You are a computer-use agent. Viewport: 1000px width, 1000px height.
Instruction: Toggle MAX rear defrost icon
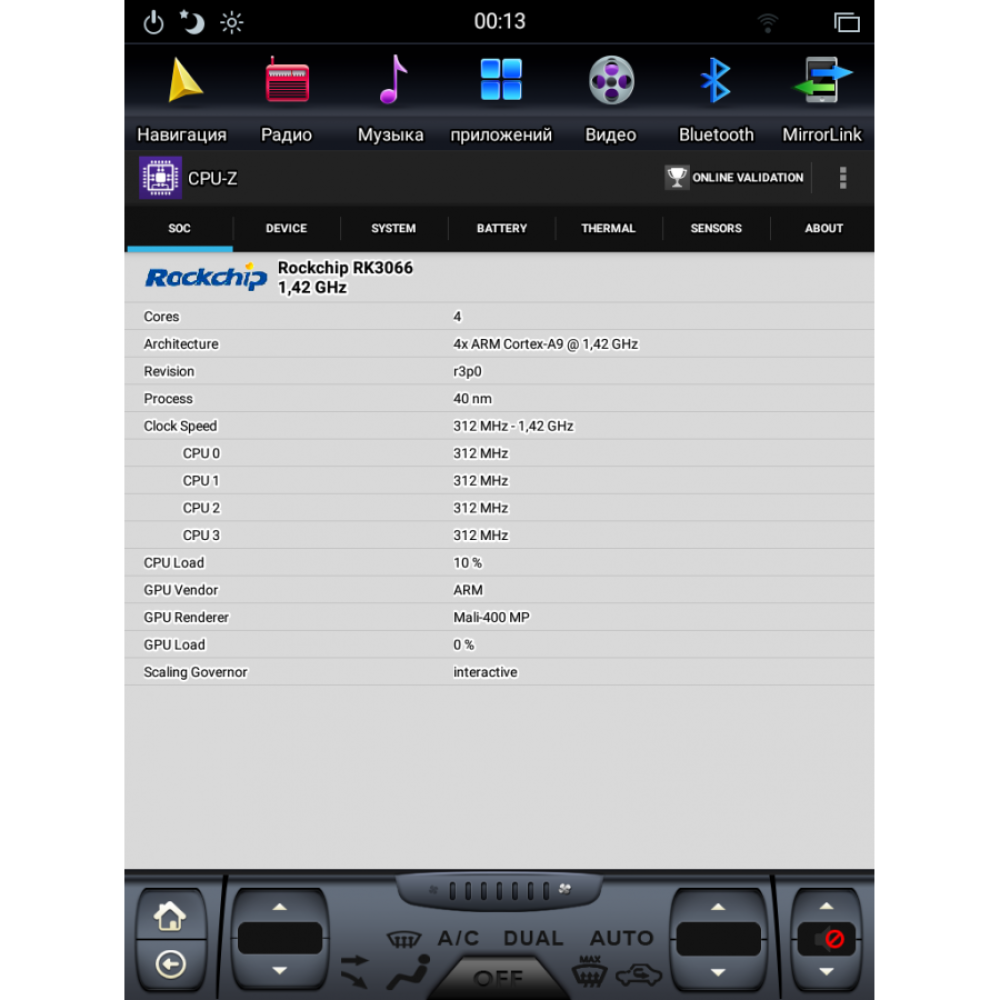[589, 971]
